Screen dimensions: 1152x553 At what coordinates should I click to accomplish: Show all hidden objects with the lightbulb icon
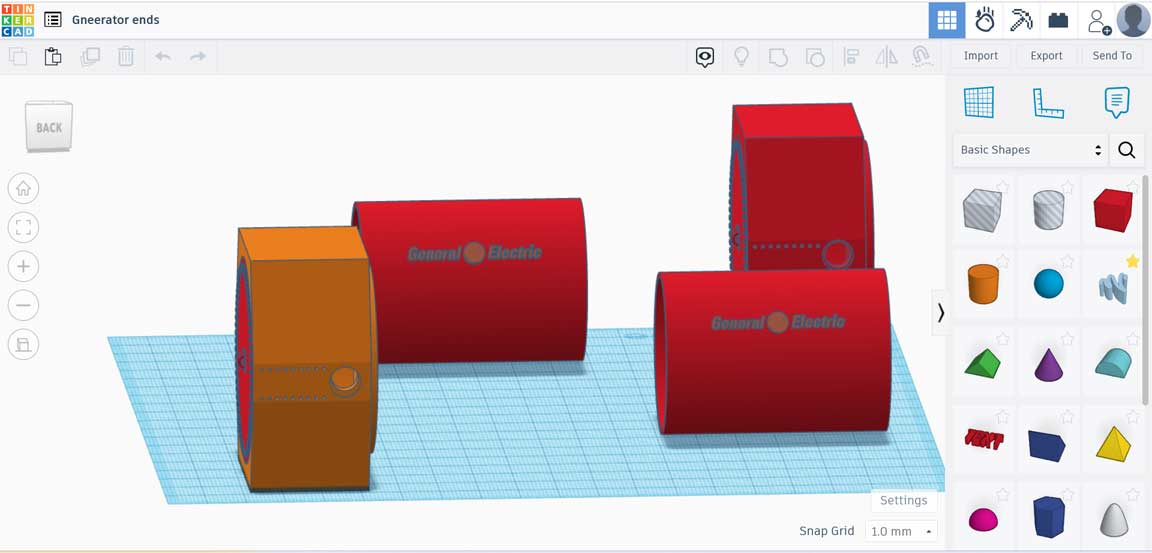741,57
